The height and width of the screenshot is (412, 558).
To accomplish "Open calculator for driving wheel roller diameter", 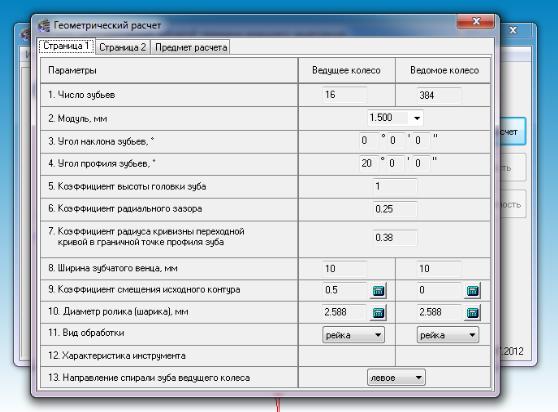I will 378,312.
